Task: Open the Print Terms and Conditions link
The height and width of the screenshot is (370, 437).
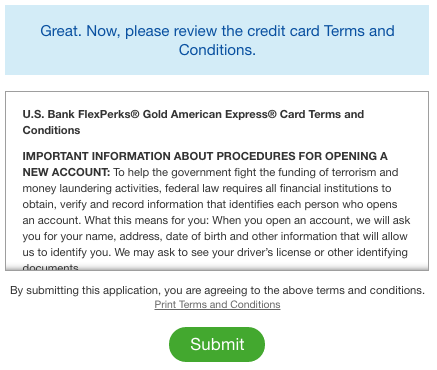Action: [x=217, y=305]
